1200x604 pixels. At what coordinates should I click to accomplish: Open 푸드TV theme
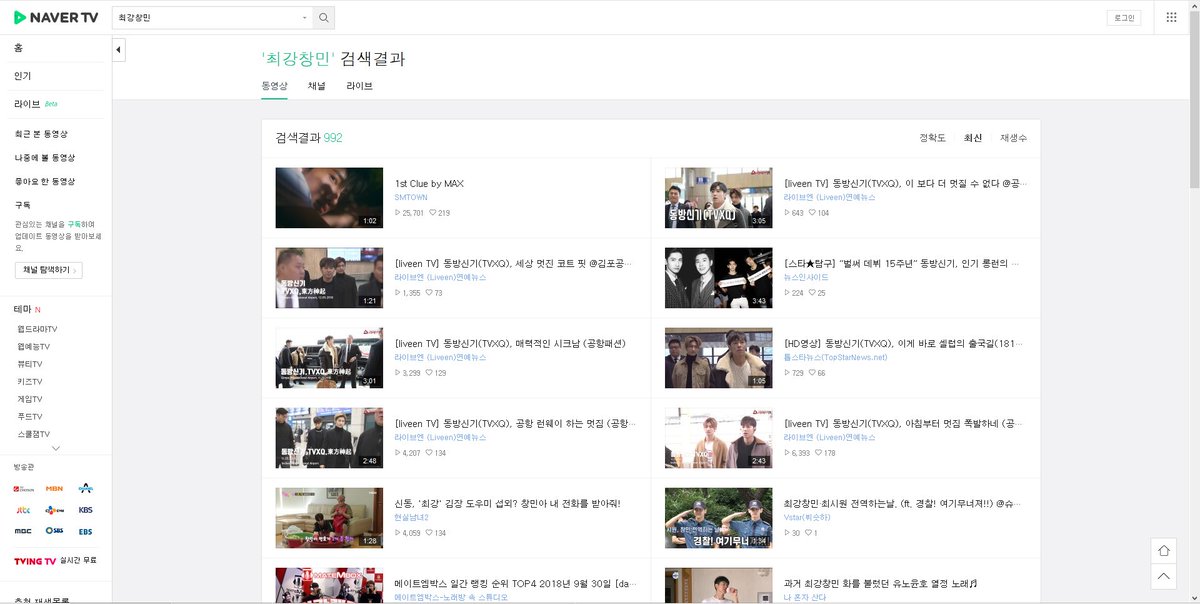pos(29,416)
